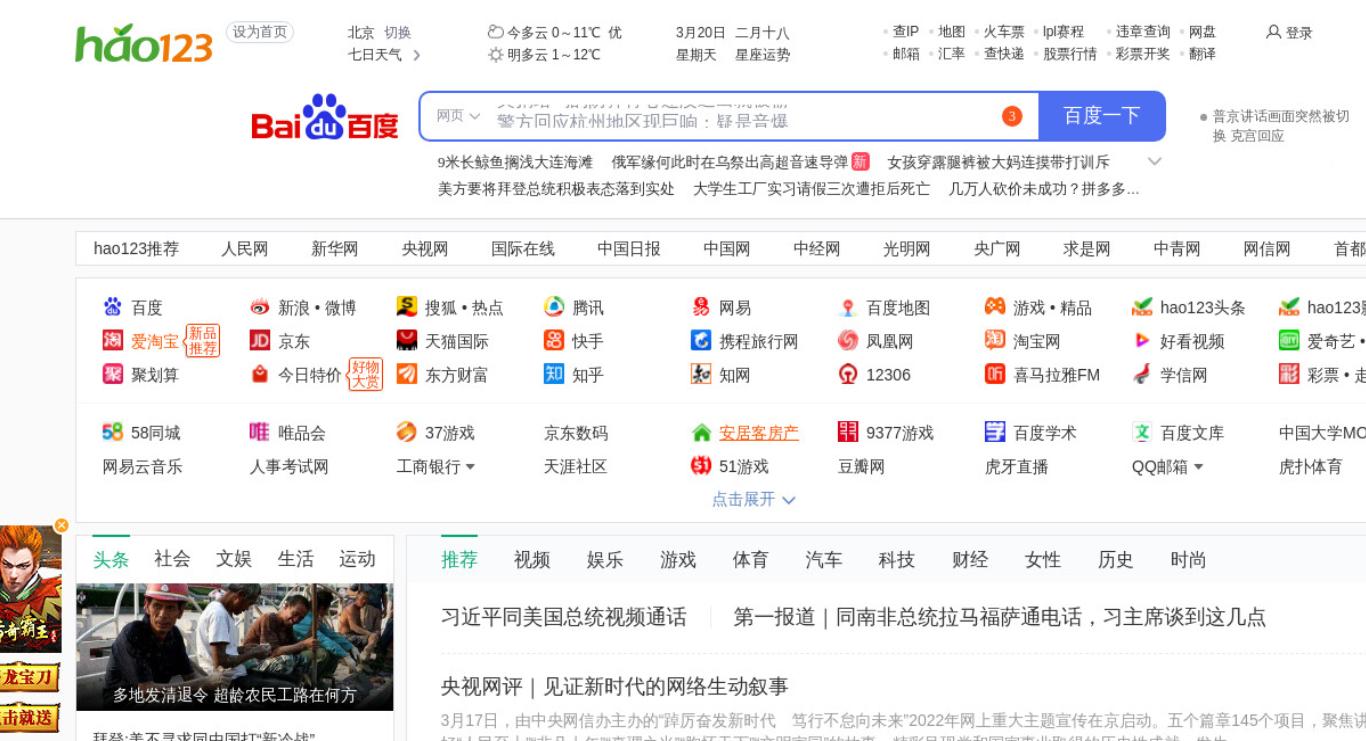The image size is (1366, 741).
Task: Open 游戏·精品 gamepad icon
Action: (x=995, y=307)
